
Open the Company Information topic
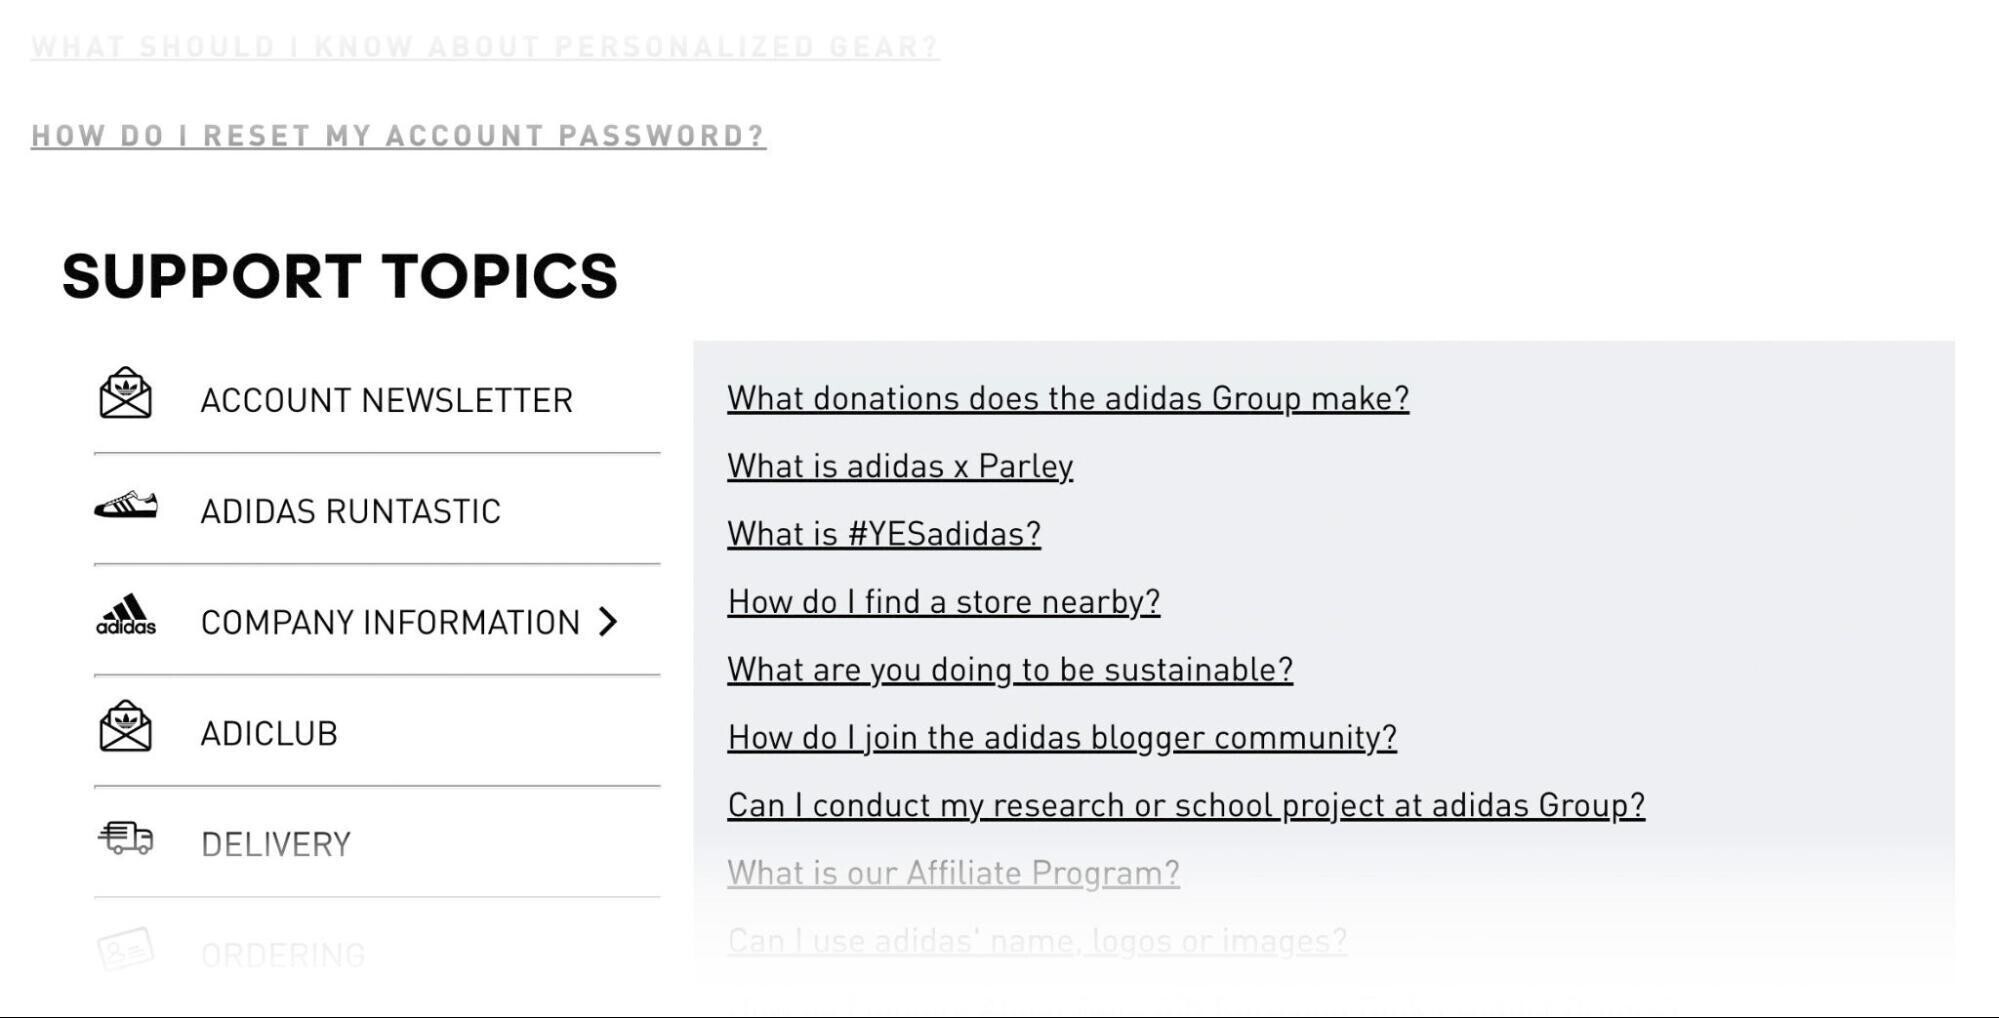390,623
